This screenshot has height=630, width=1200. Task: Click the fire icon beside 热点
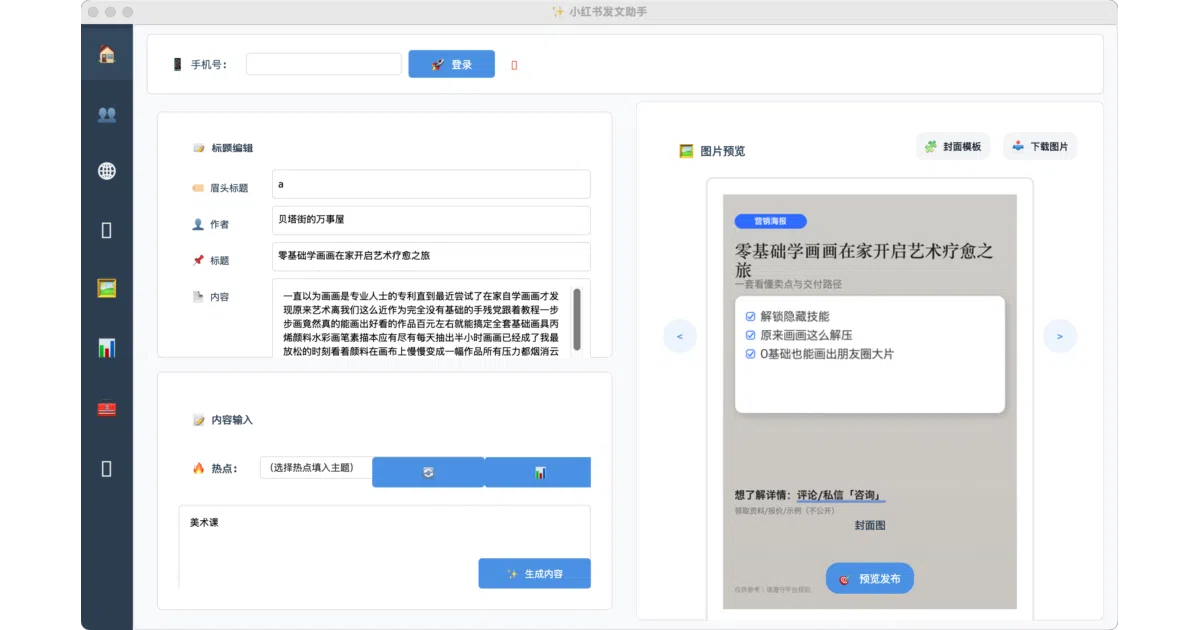(x=198, y=468)
